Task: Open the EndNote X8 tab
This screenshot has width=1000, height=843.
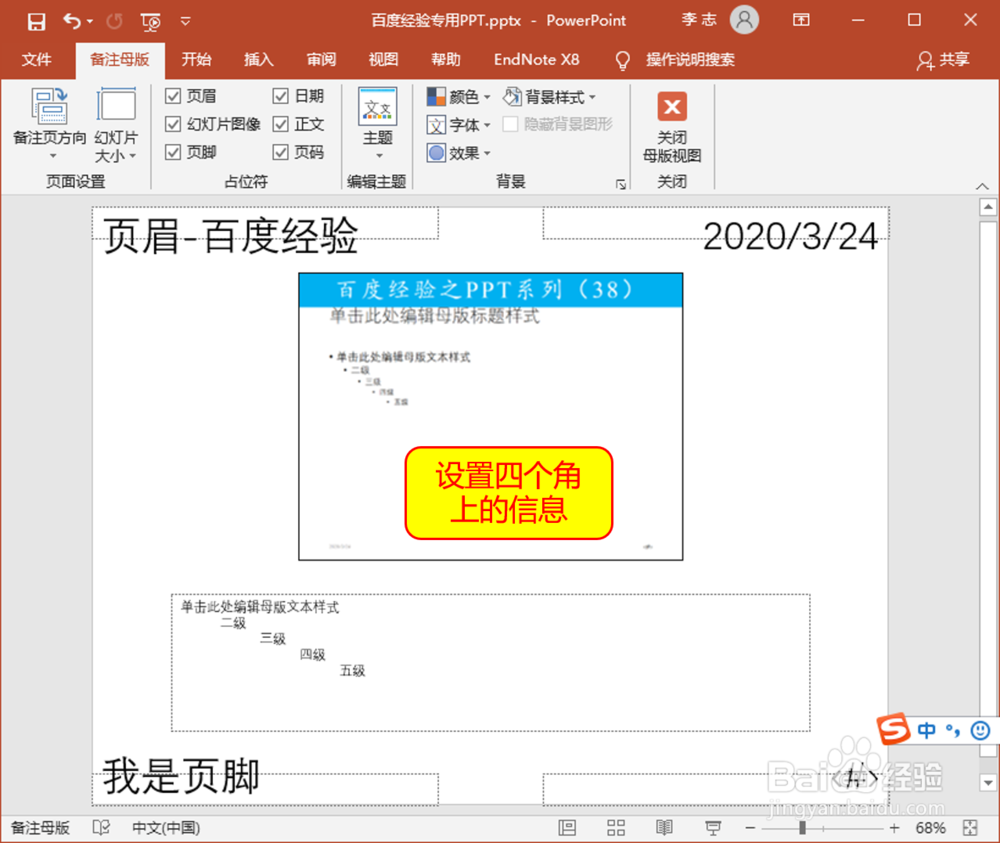Action: coord(536,60)
